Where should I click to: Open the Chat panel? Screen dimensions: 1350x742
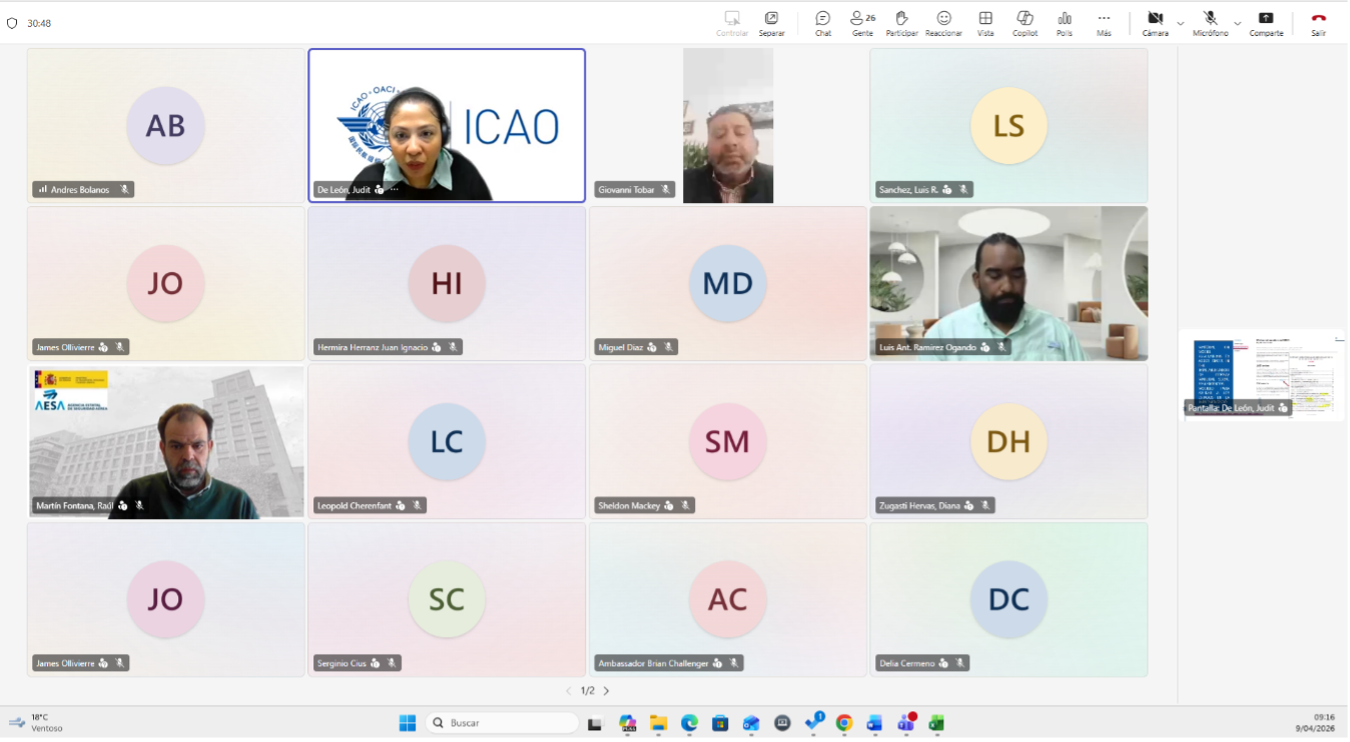point(822,22)
